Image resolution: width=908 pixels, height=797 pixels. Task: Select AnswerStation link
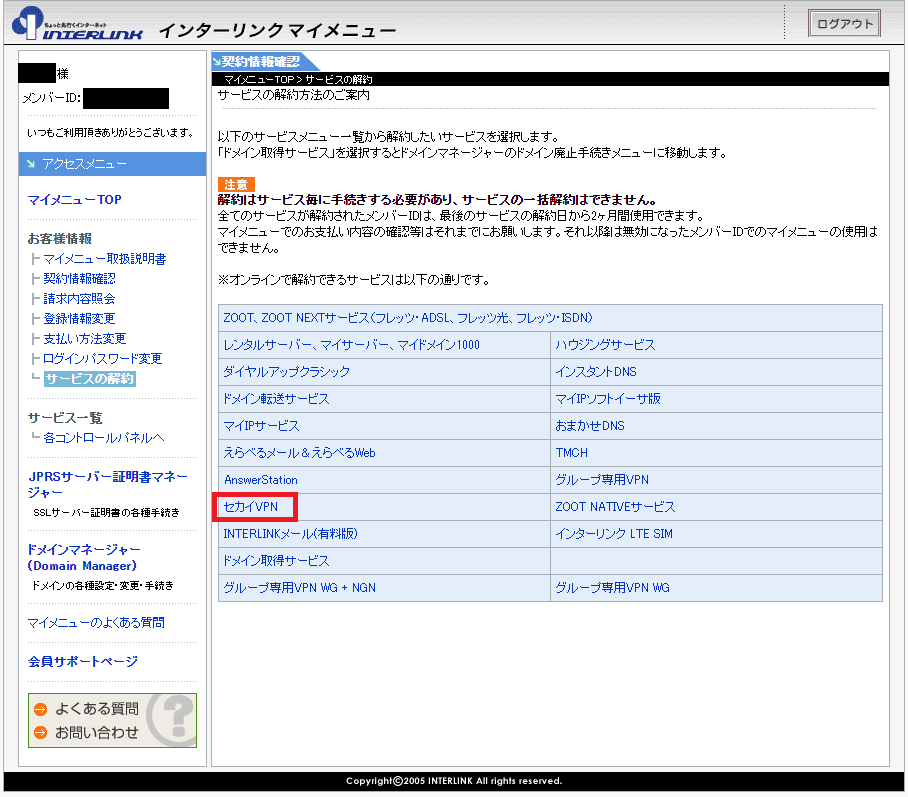pyautogui.click(x=261, y=480)
